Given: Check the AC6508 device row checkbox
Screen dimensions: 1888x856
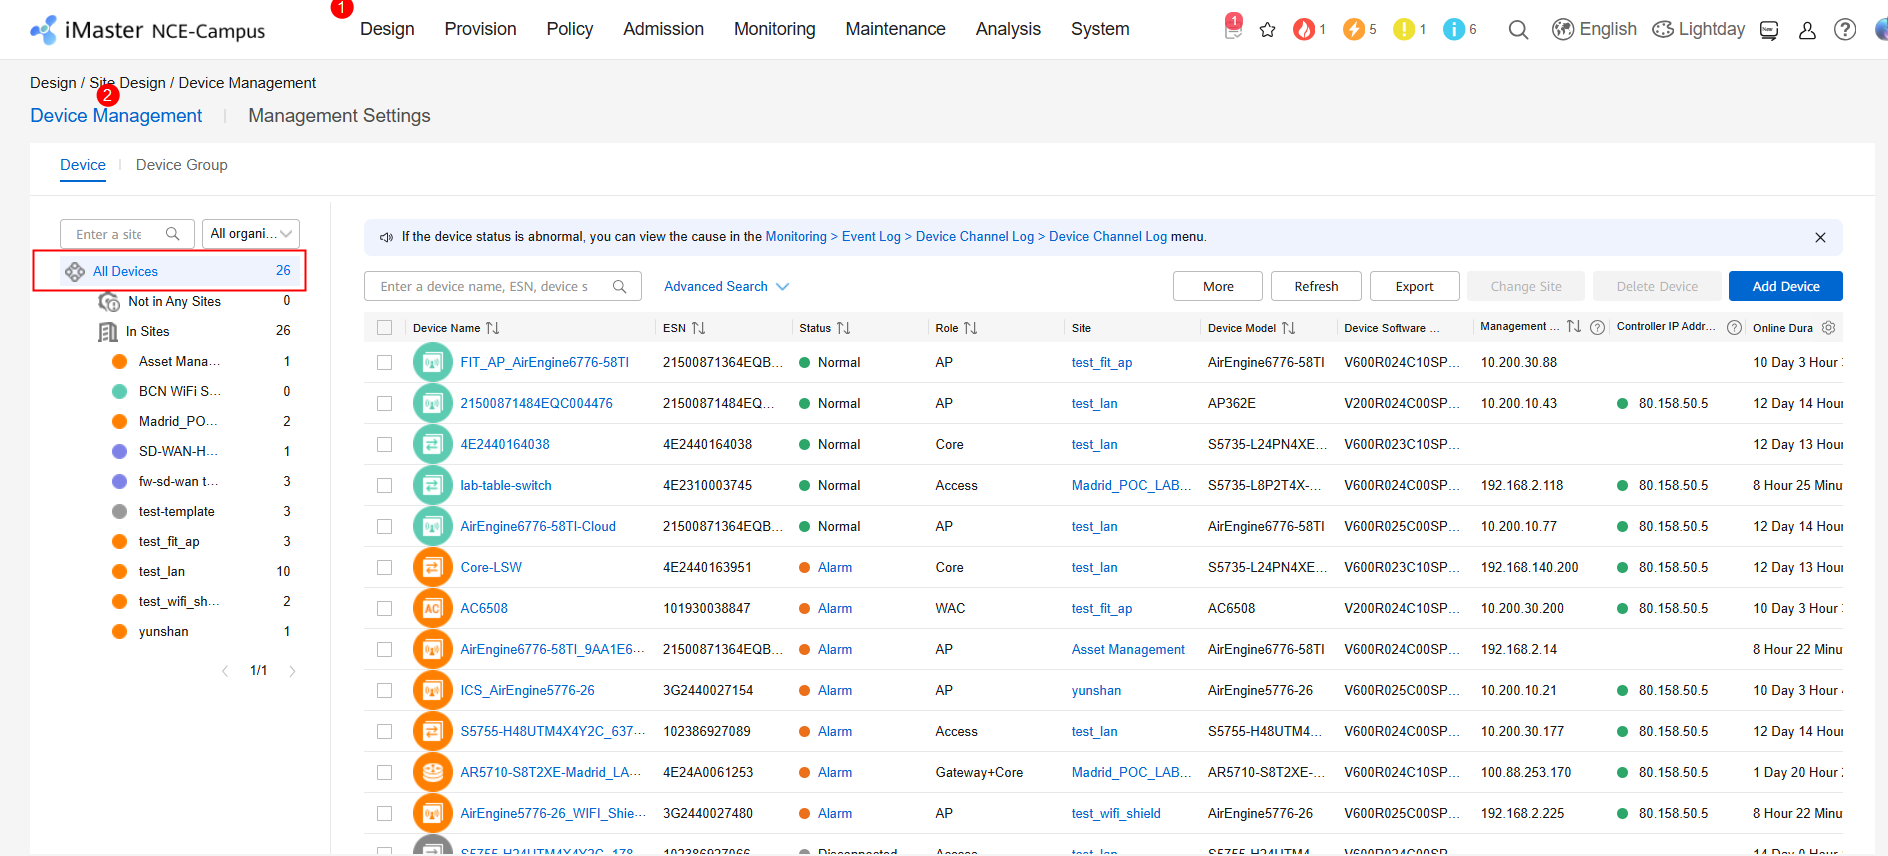Looking at the screenshot, I should tap(384, 608).
